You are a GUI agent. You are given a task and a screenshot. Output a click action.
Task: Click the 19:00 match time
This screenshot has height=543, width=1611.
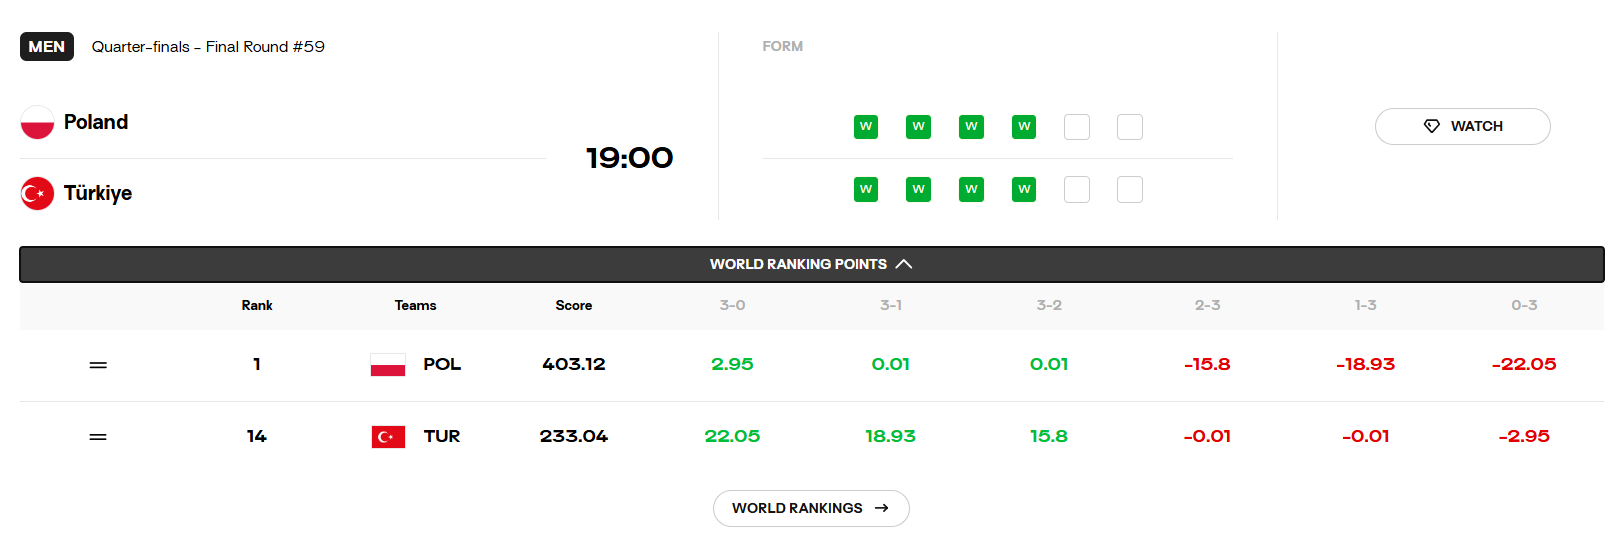click(x=630, y=158)
